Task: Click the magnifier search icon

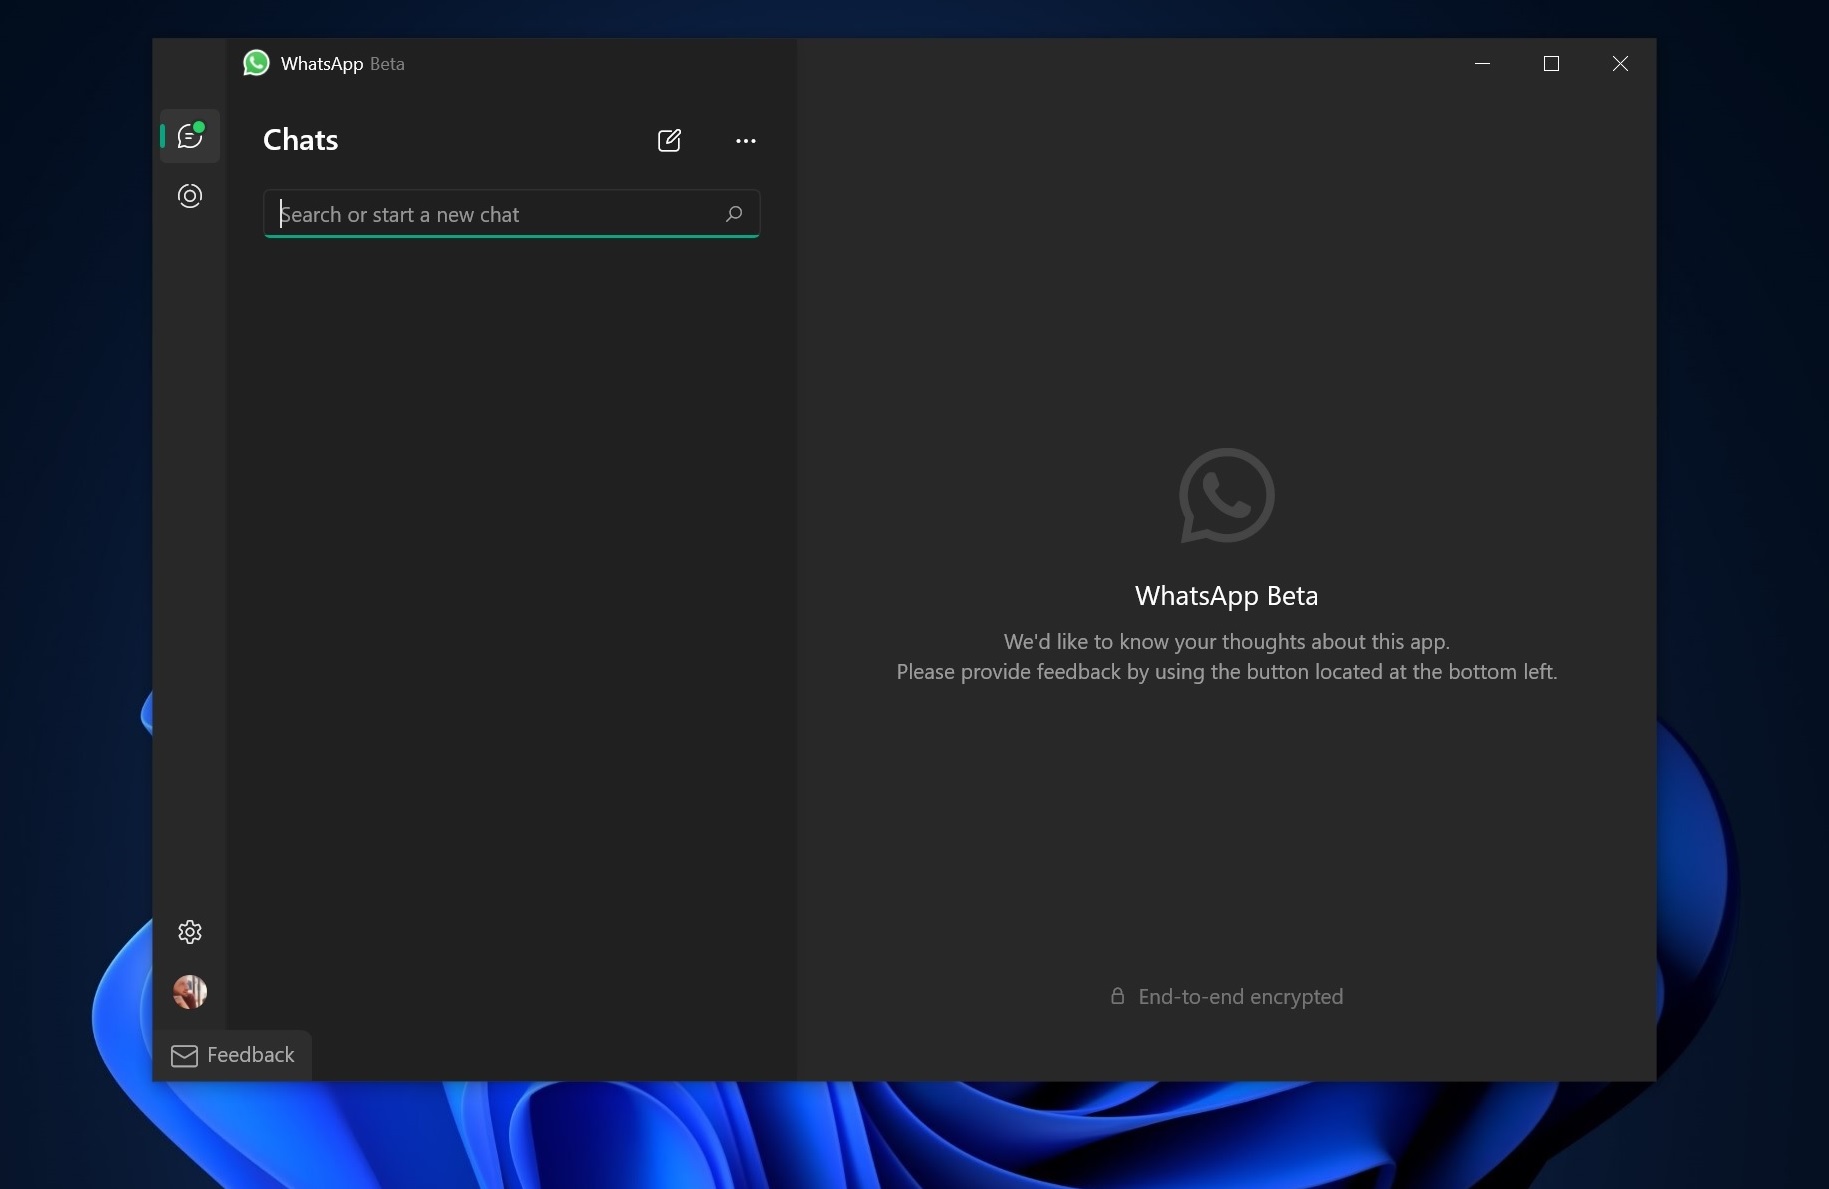Action: [734, 214]
